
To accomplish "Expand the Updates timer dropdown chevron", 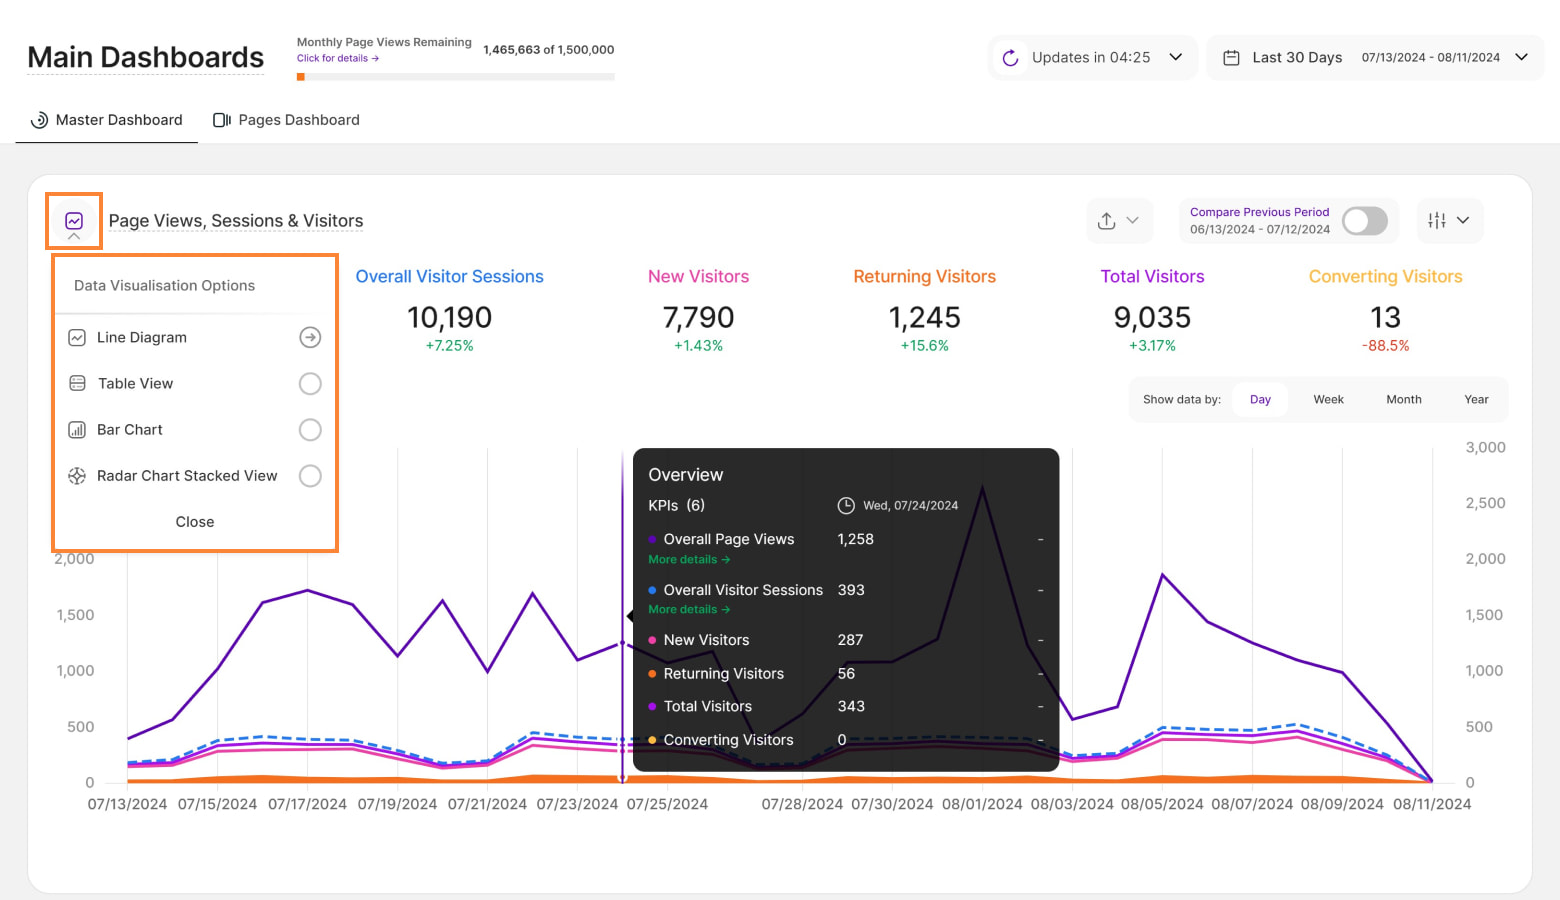I will [1176, 57].
